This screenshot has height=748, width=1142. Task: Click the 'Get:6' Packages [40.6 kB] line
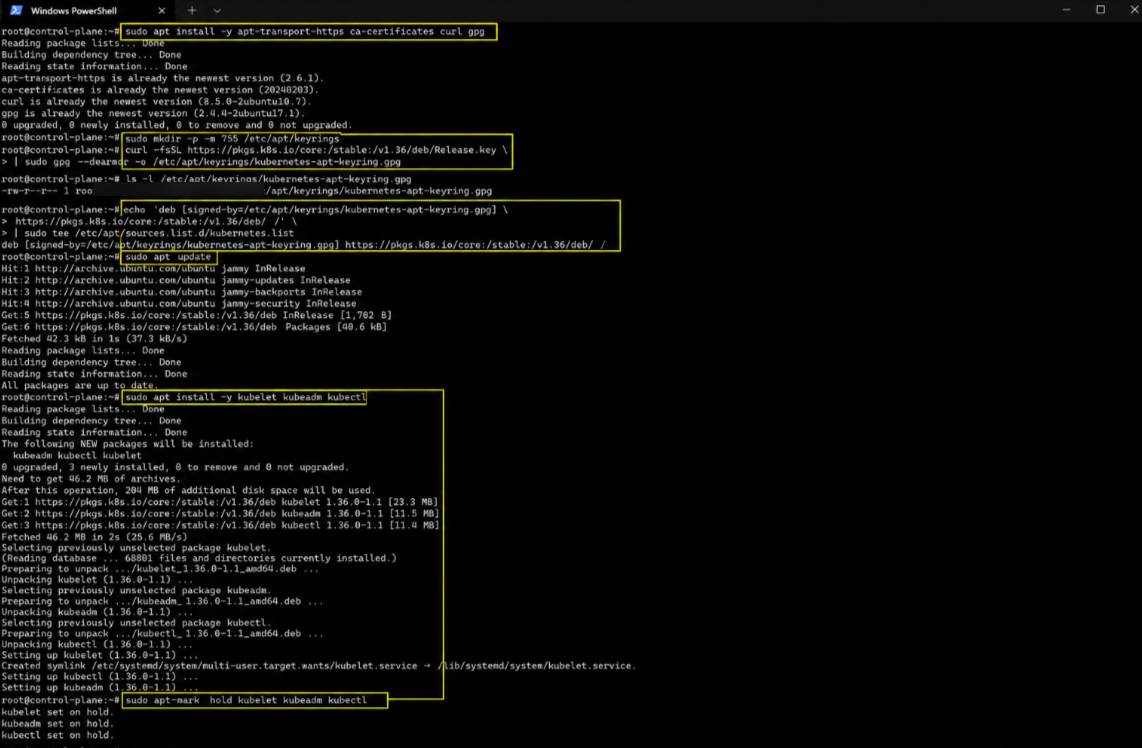(194, 326)
